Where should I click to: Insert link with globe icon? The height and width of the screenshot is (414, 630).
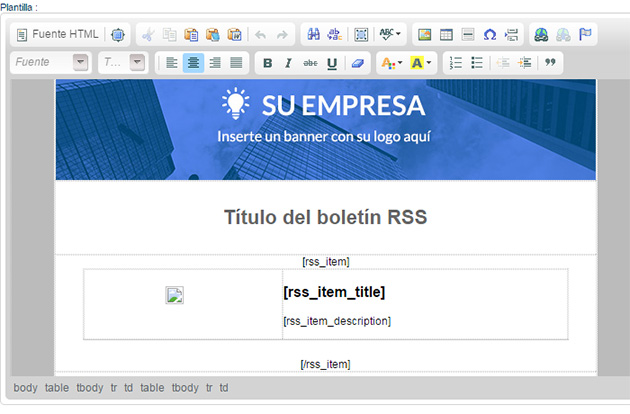point(541,35)
